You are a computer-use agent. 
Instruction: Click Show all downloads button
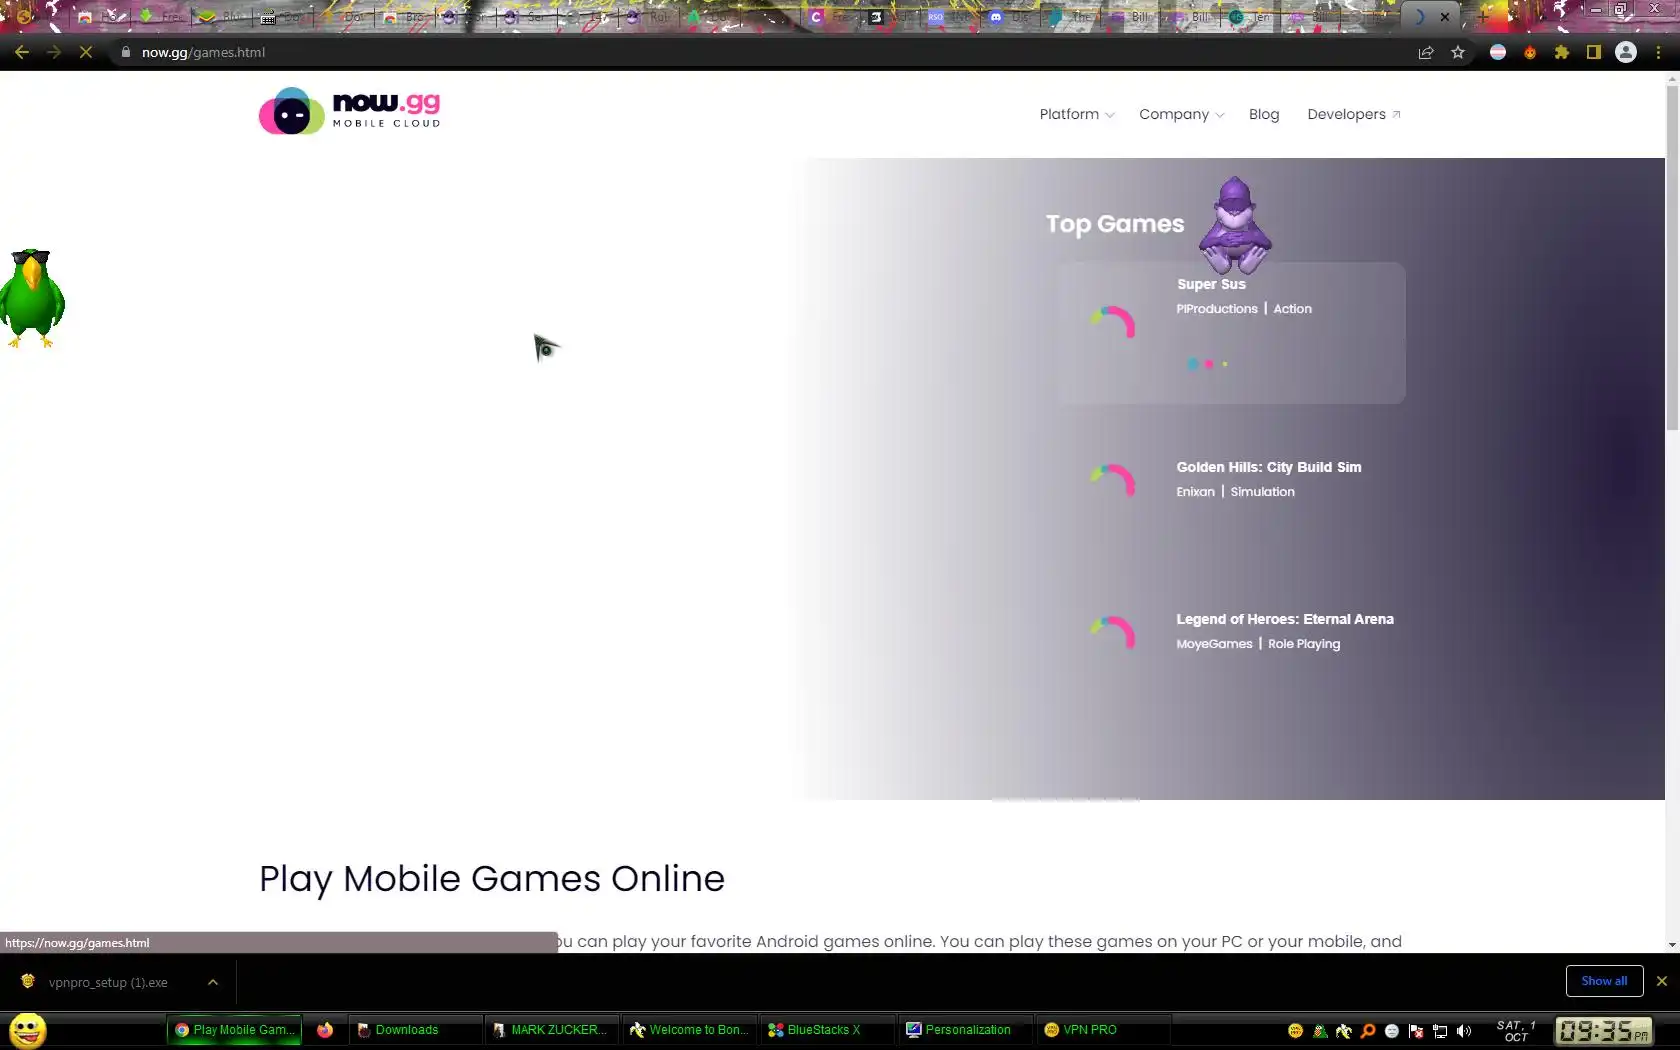click(1604, 981)
